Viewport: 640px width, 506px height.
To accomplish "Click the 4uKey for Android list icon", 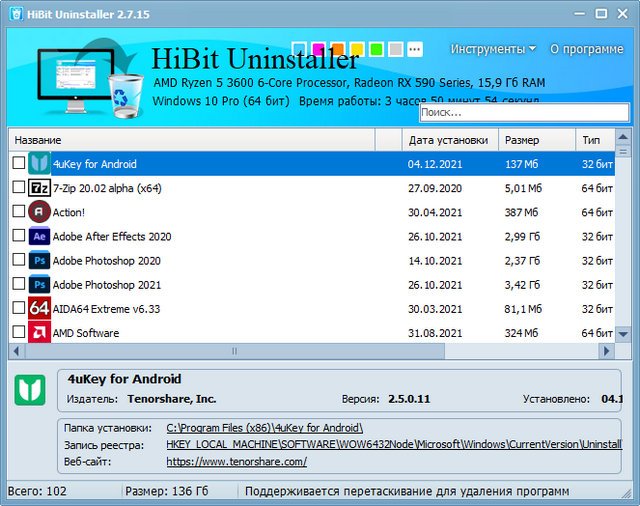I will (39, 163).
